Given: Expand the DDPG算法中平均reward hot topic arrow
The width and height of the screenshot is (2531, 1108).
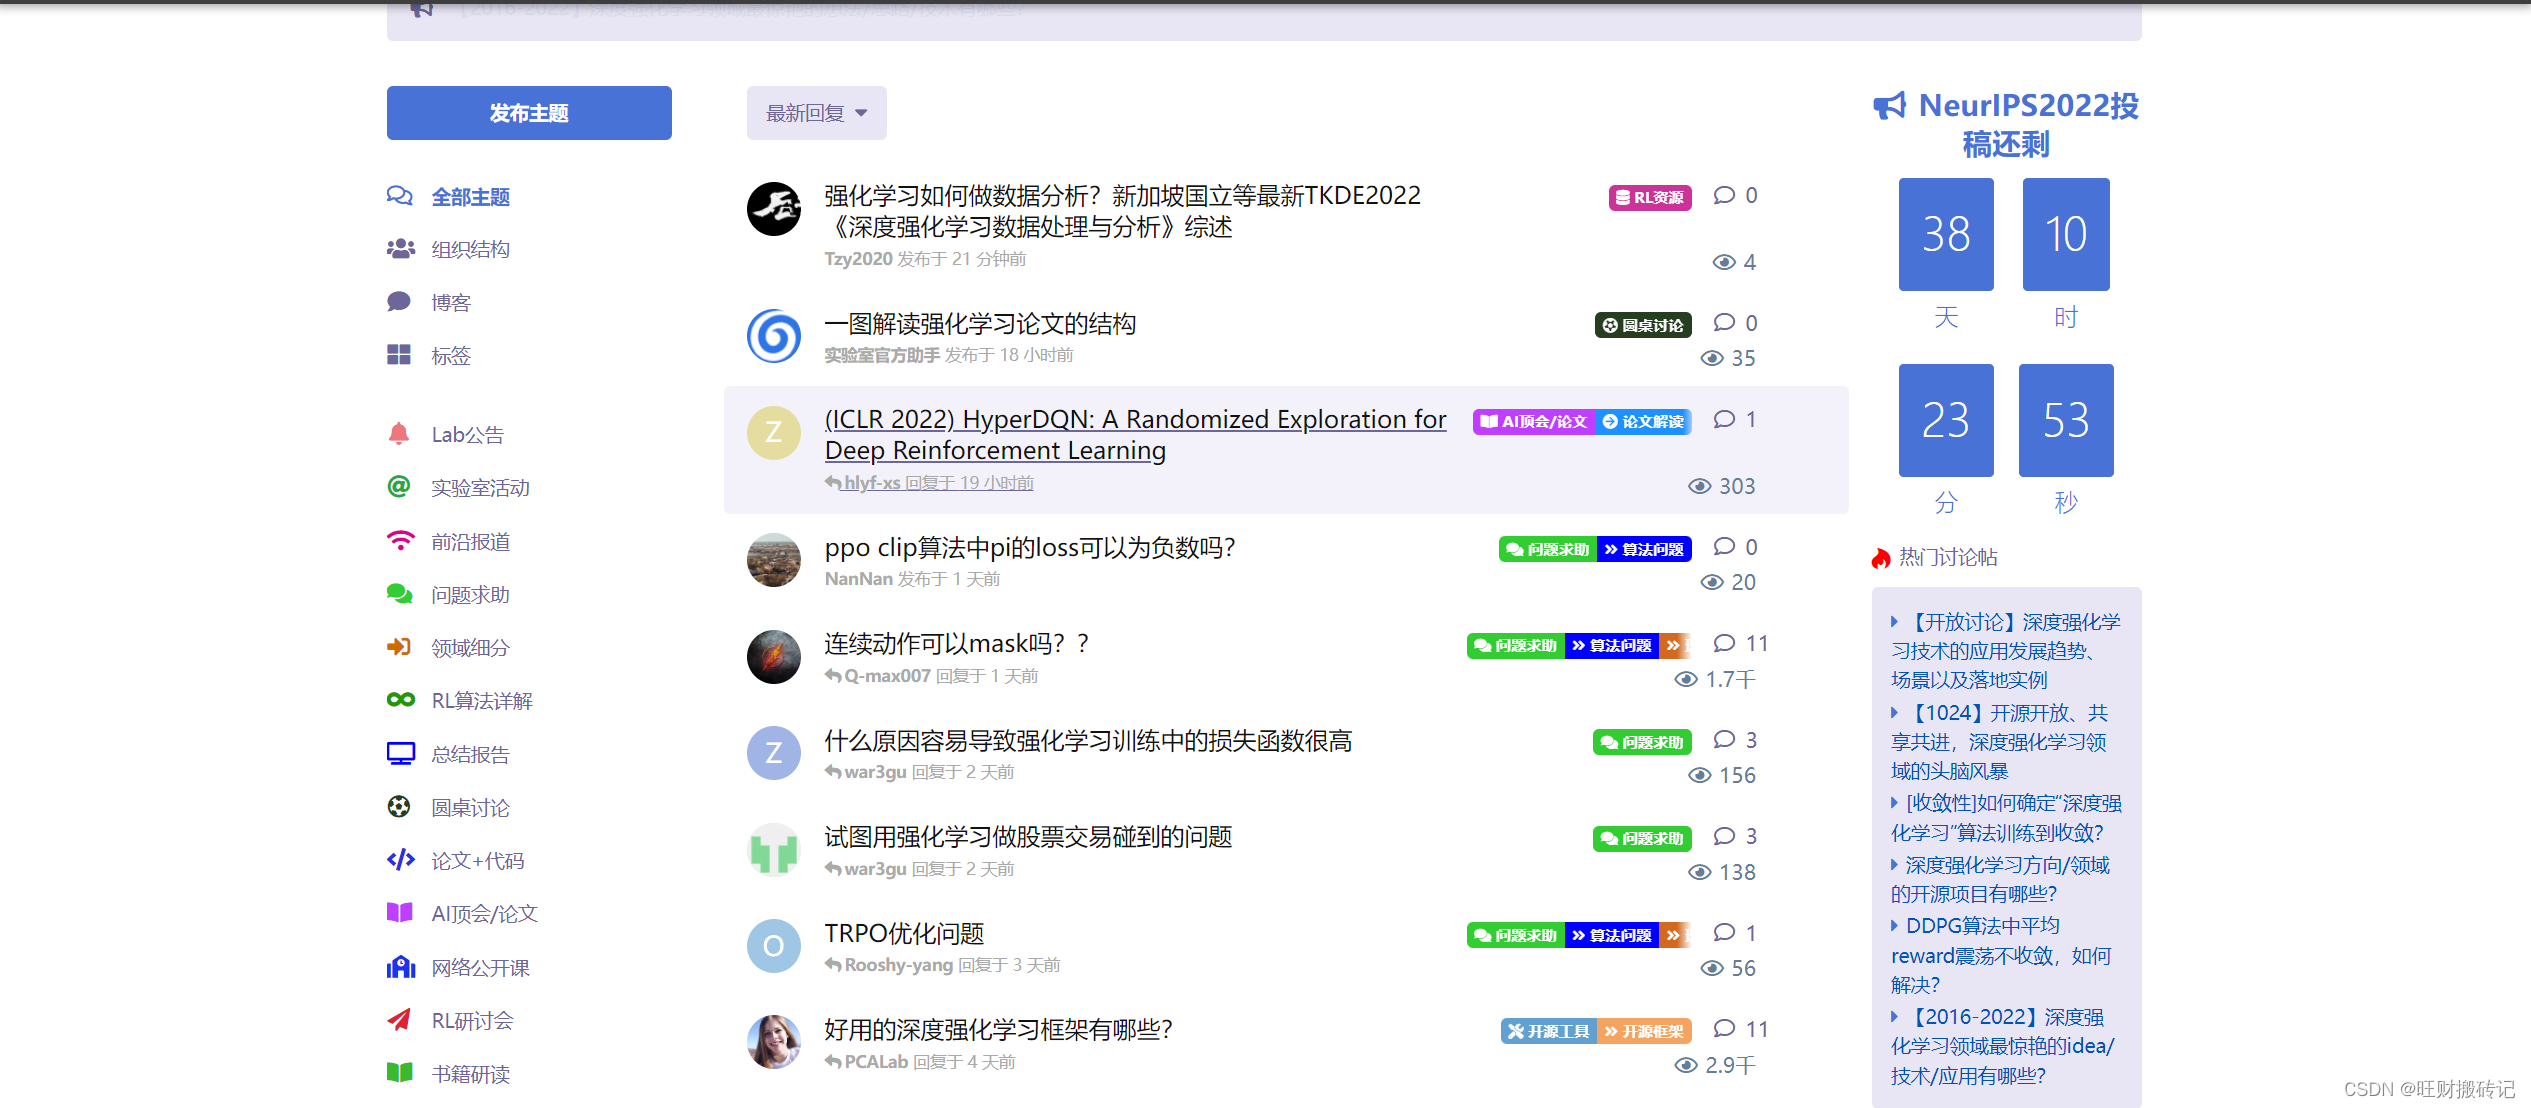Looking at the screenshot, I should click(1894, 926).
